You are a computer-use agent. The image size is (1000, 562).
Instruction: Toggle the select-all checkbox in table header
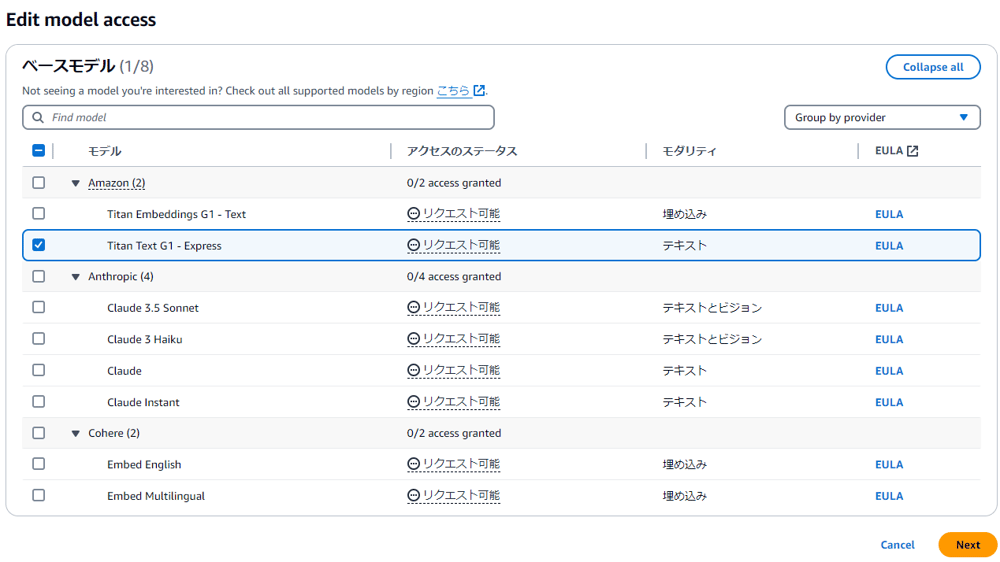tap(38, 151)
